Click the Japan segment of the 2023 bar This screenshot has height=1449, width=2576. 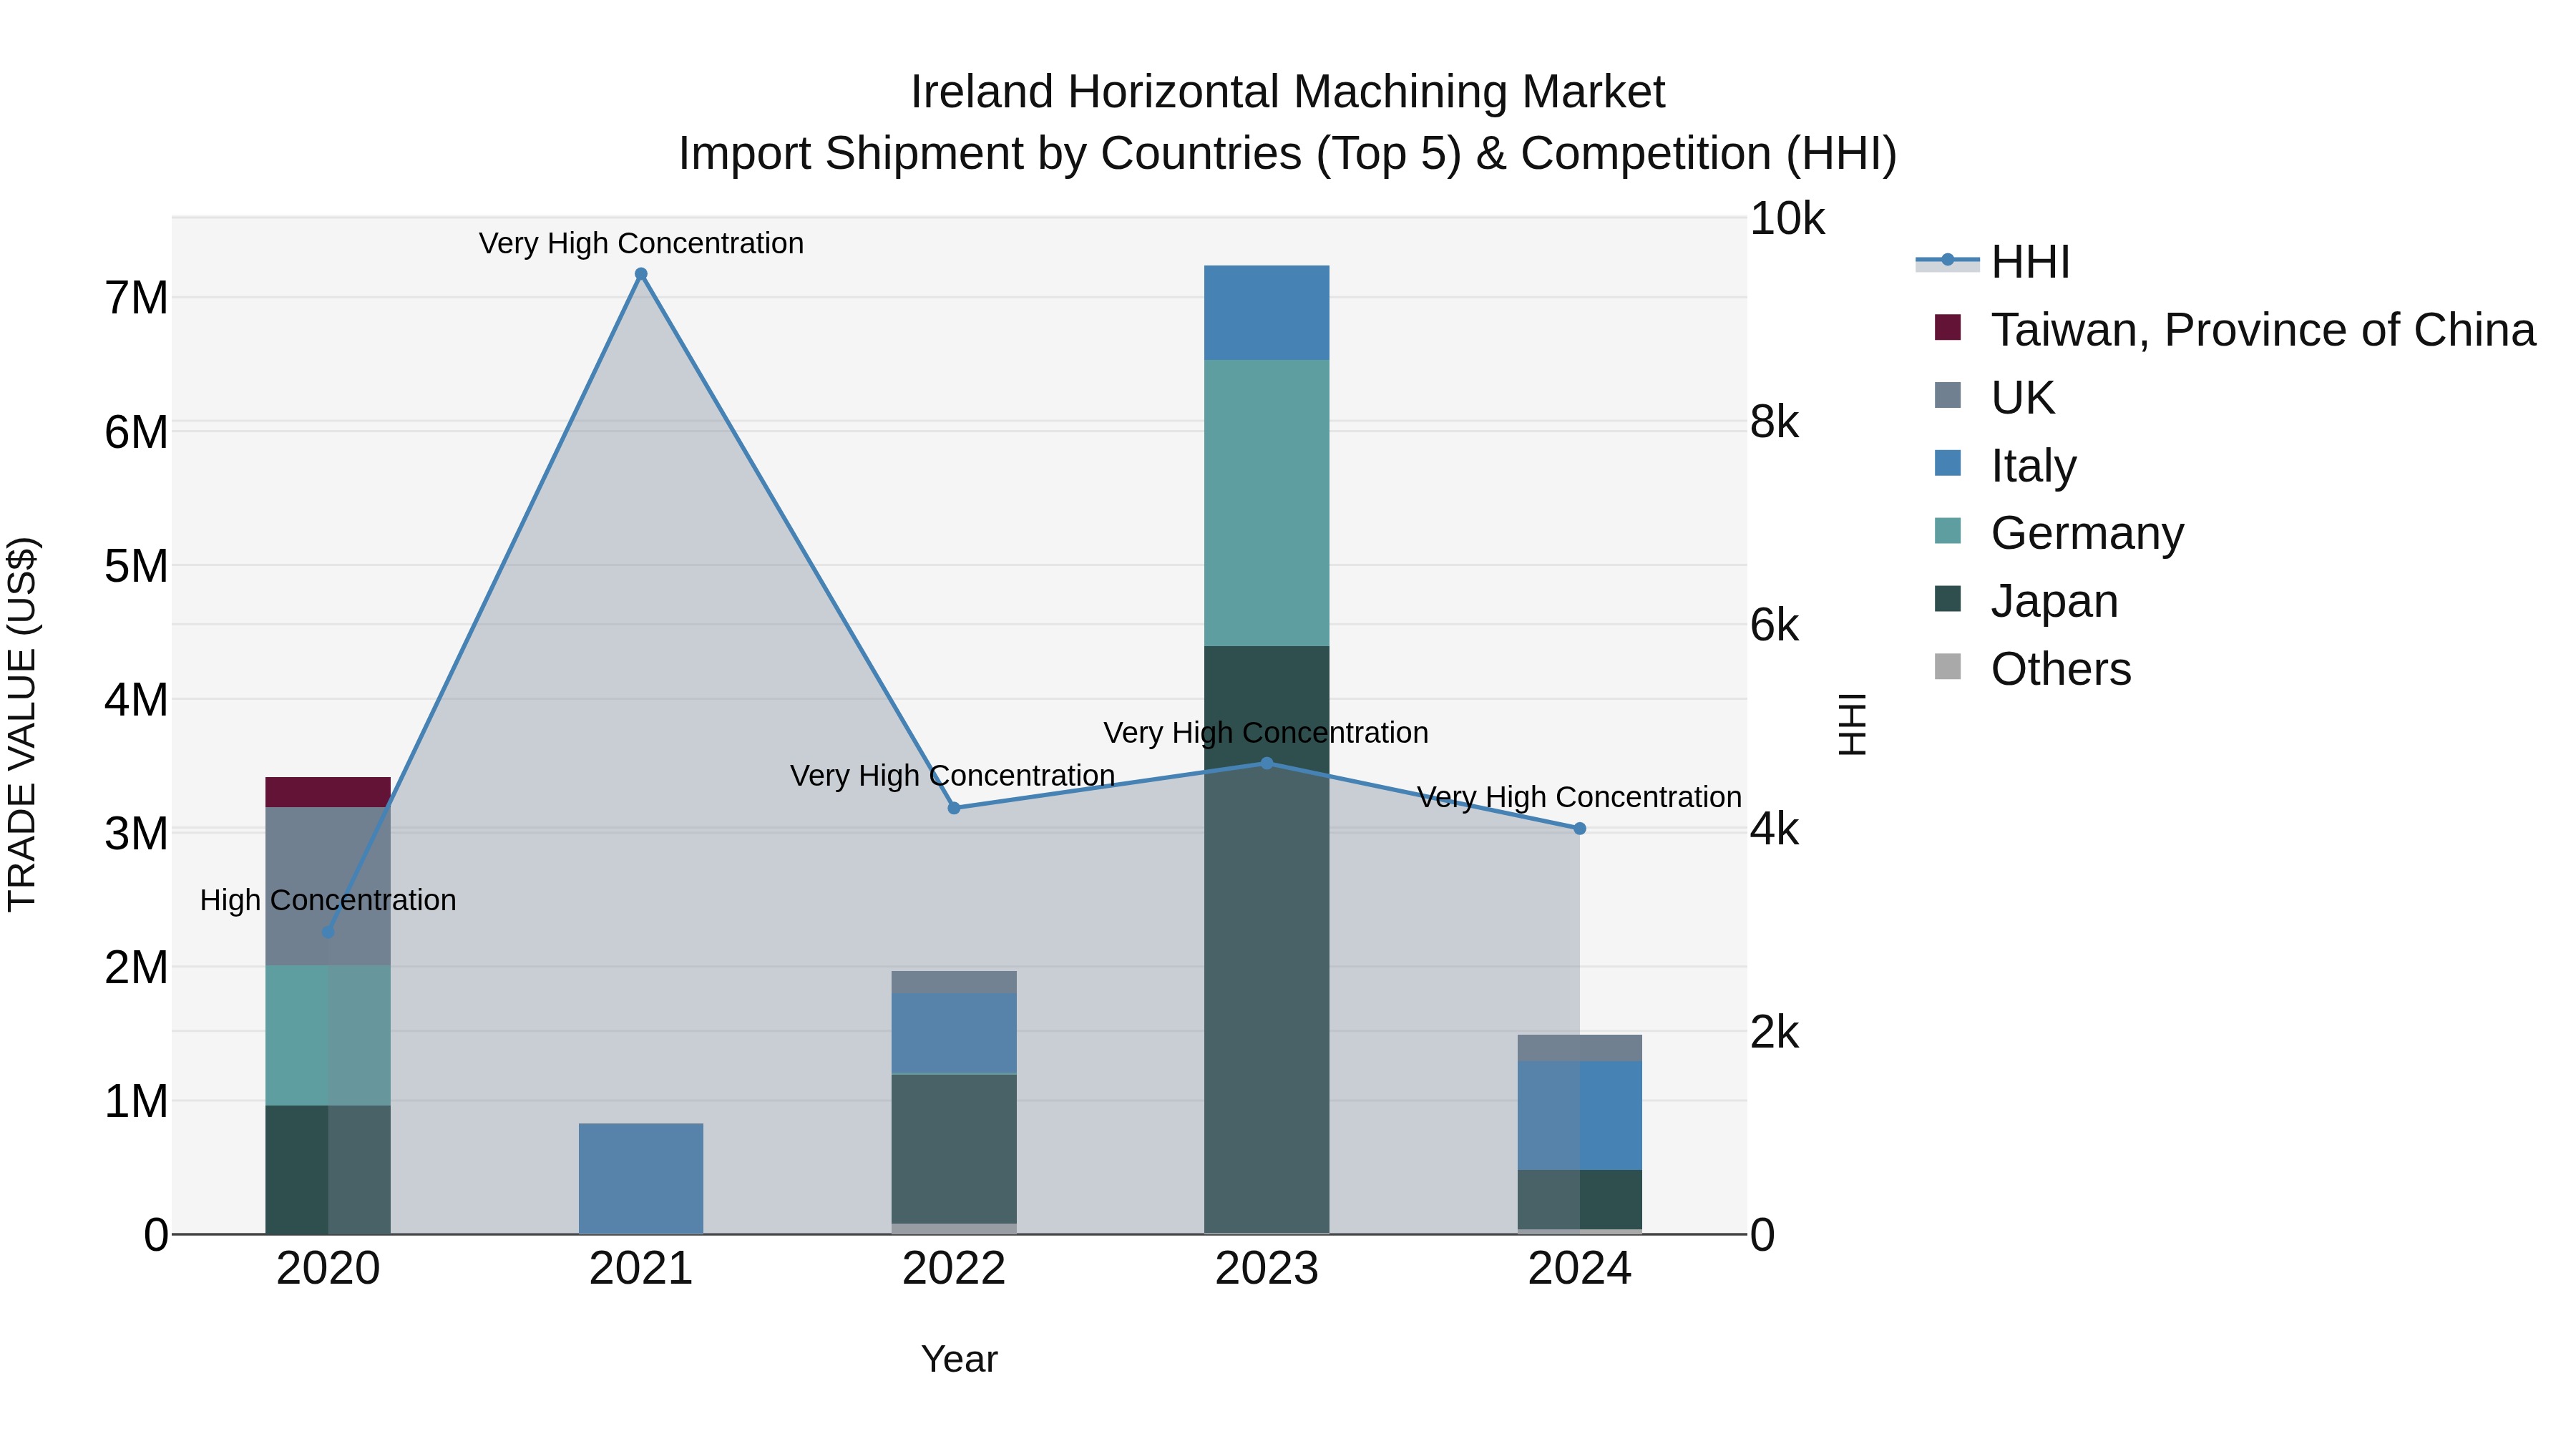(1267, 940)
